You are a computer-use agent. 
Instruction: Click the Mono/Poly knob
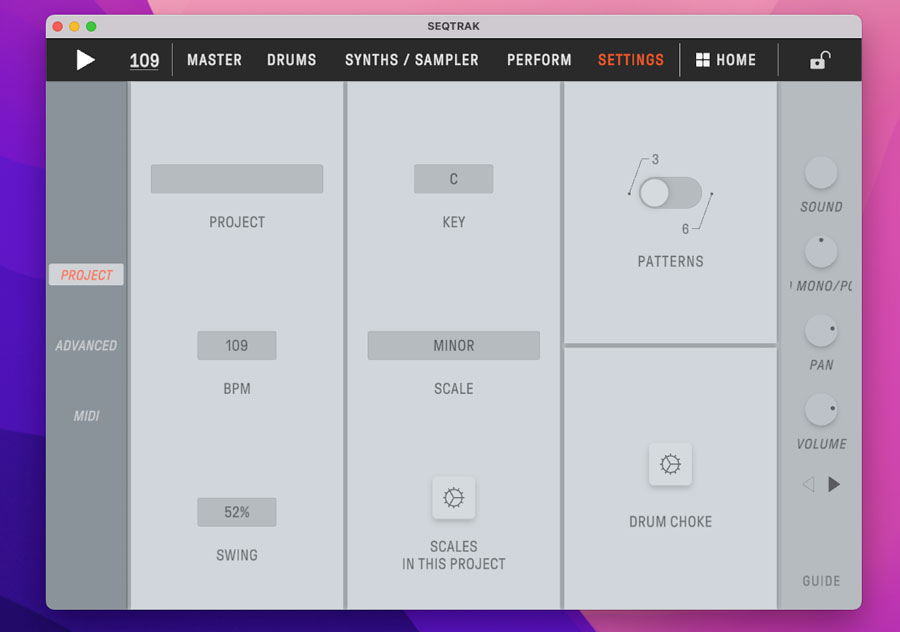821,252
